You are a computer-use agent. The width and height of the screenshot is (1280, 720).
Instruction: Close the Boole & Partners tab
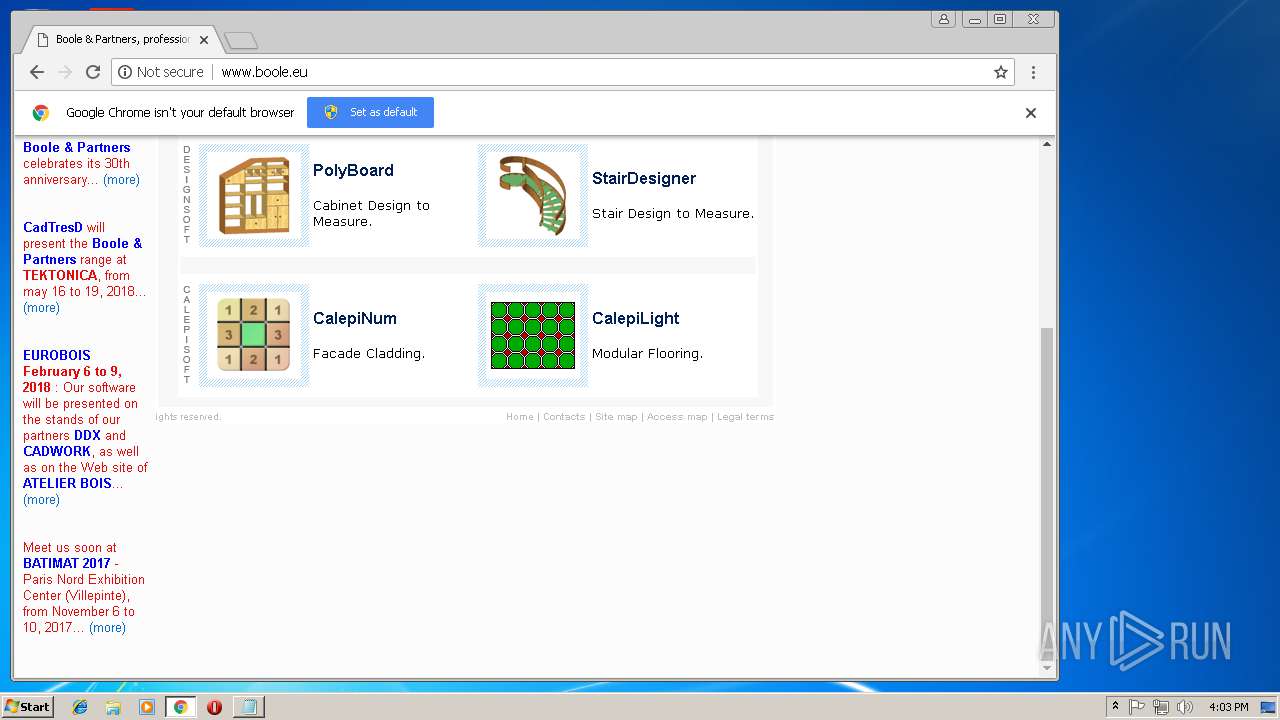coord(204,40)
